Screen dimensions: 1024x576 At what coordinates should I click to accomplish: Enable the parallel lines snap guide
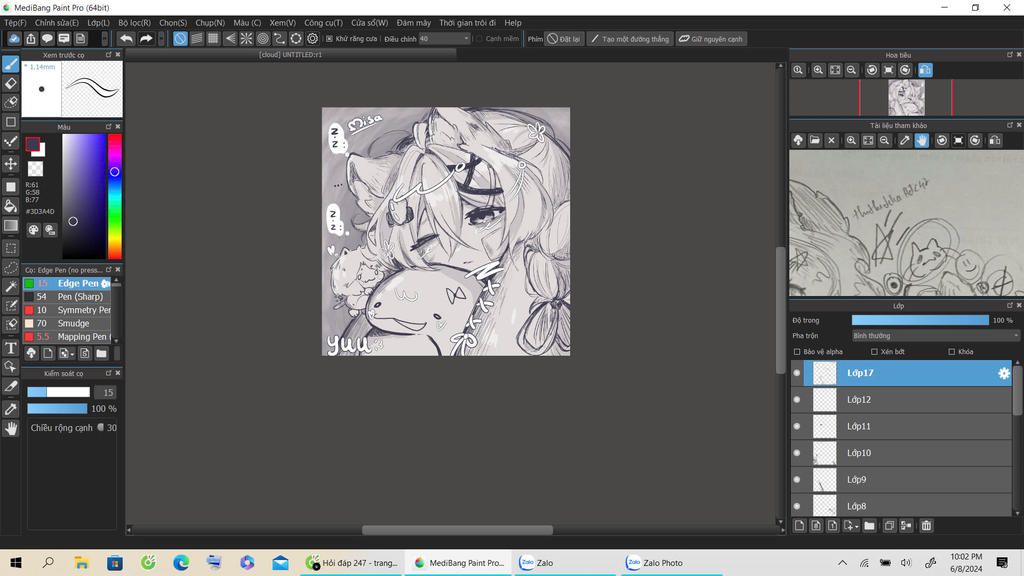tap(197, 39)
